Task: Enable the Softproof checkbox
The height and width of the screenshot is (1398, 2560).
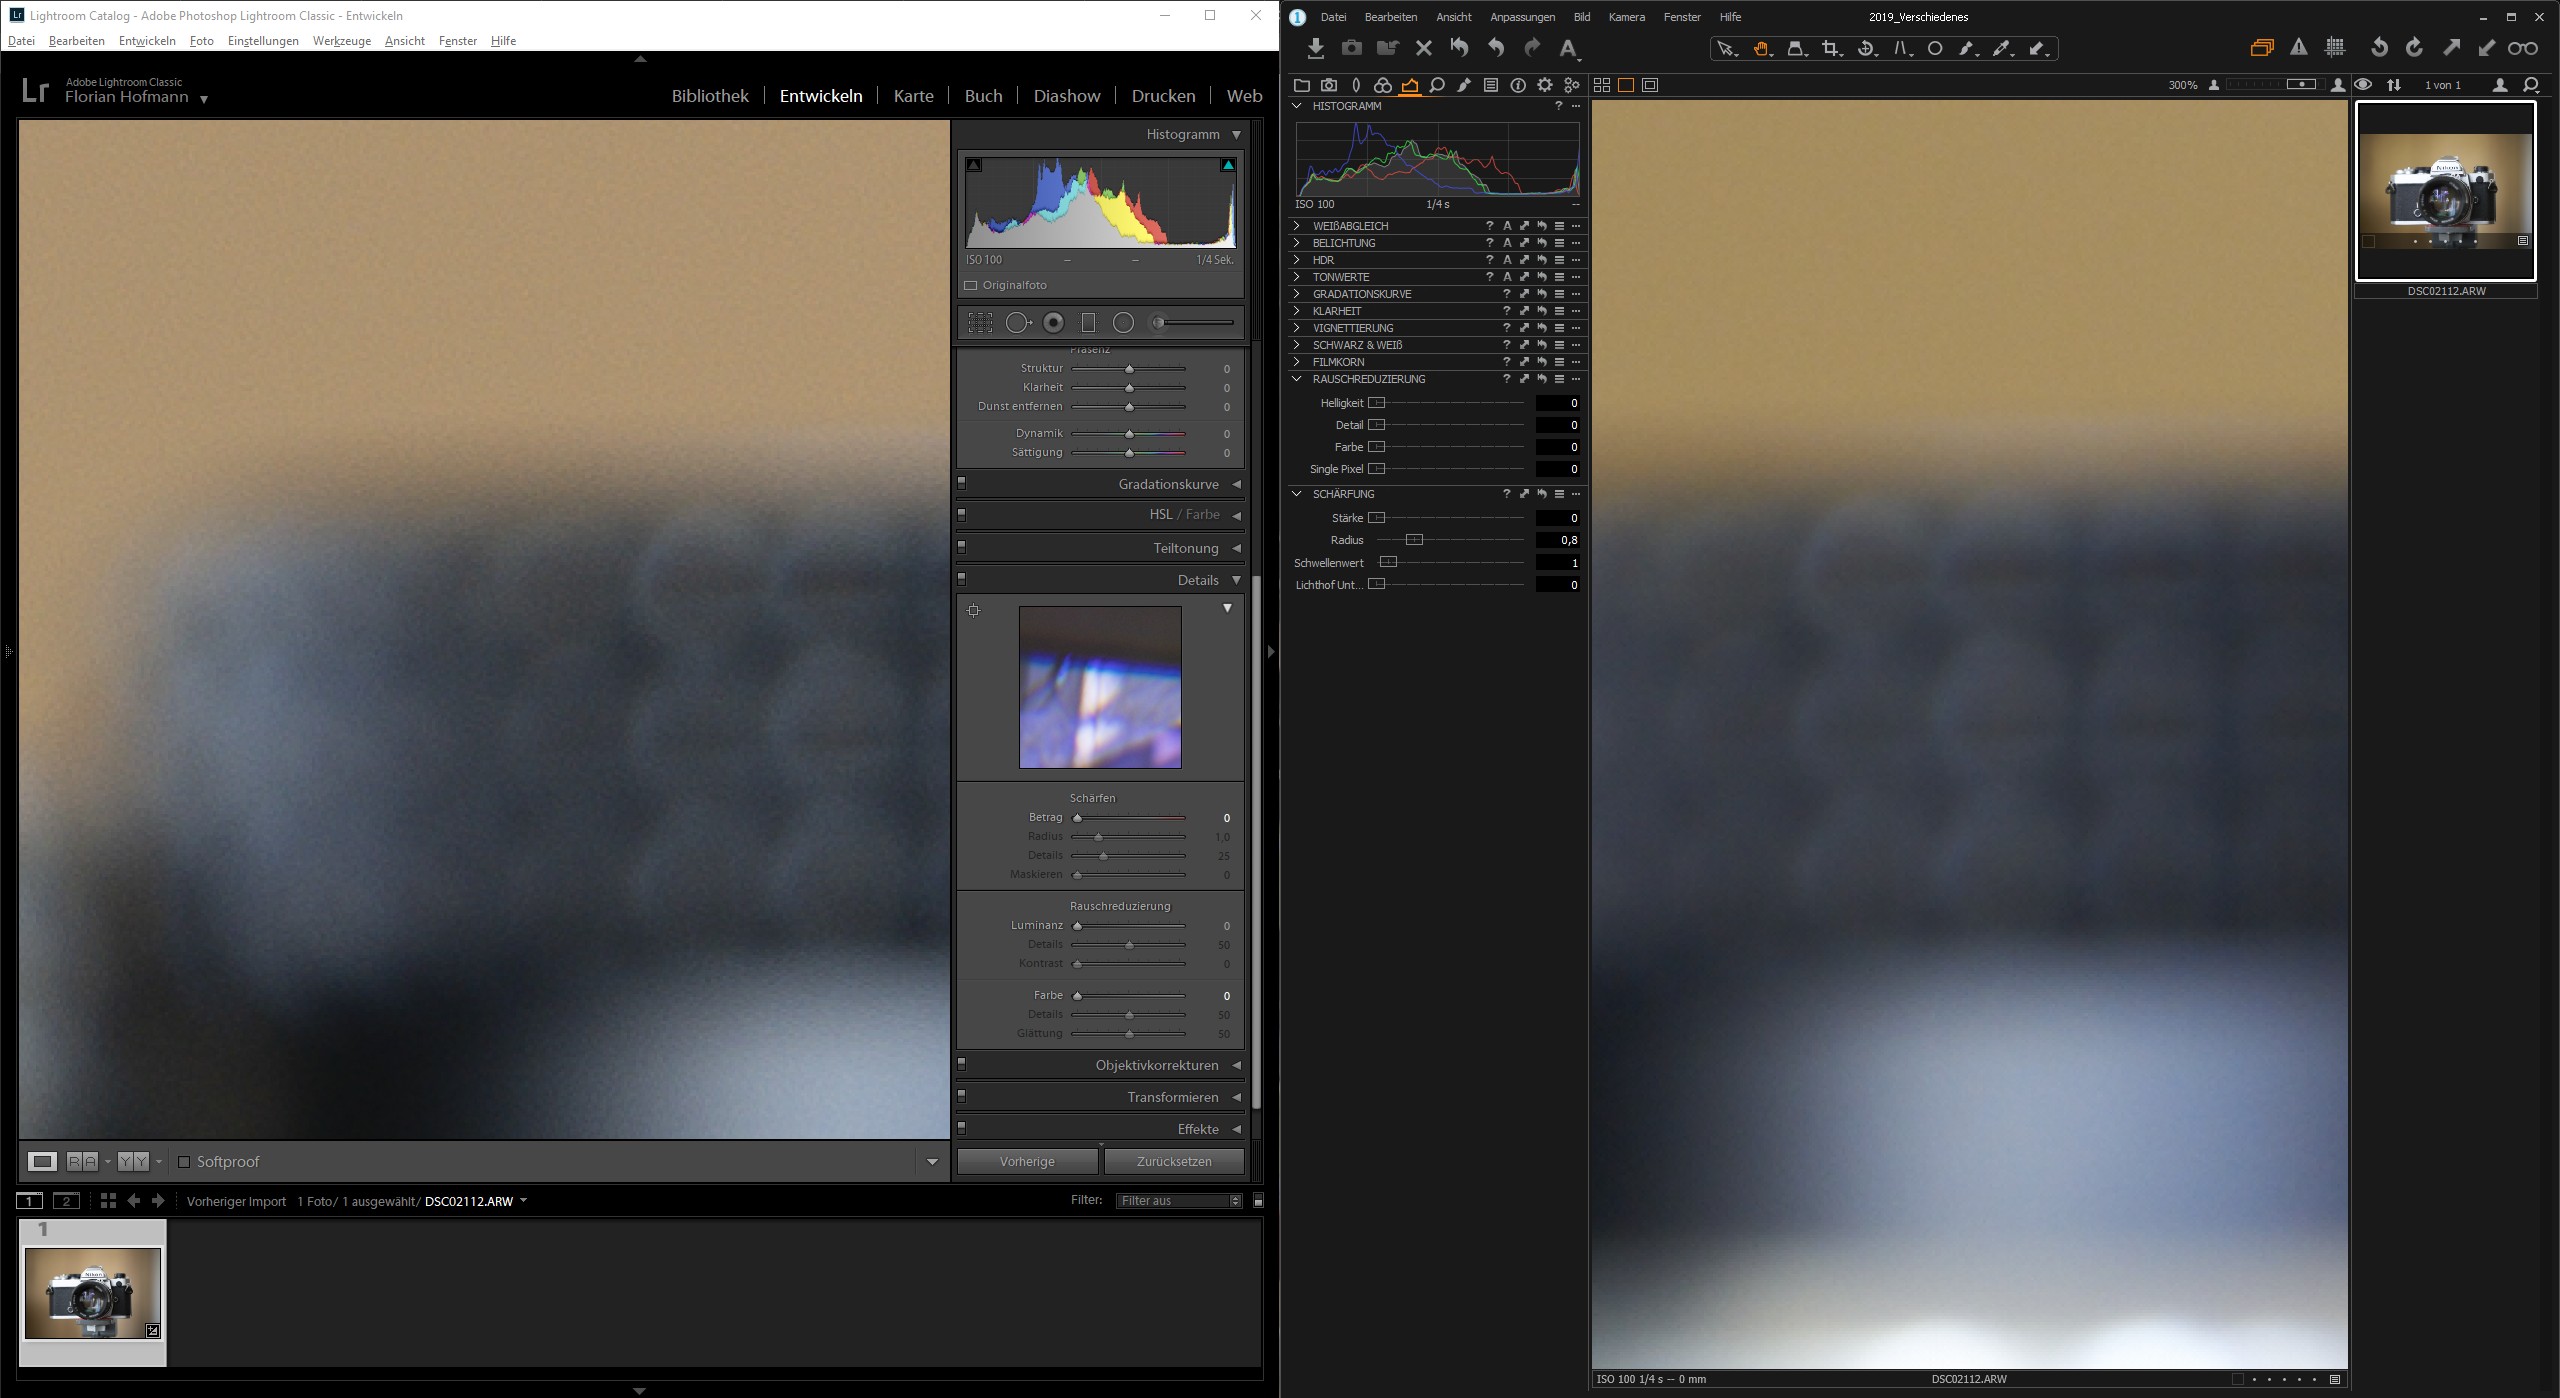Action: pos(184,1162)
